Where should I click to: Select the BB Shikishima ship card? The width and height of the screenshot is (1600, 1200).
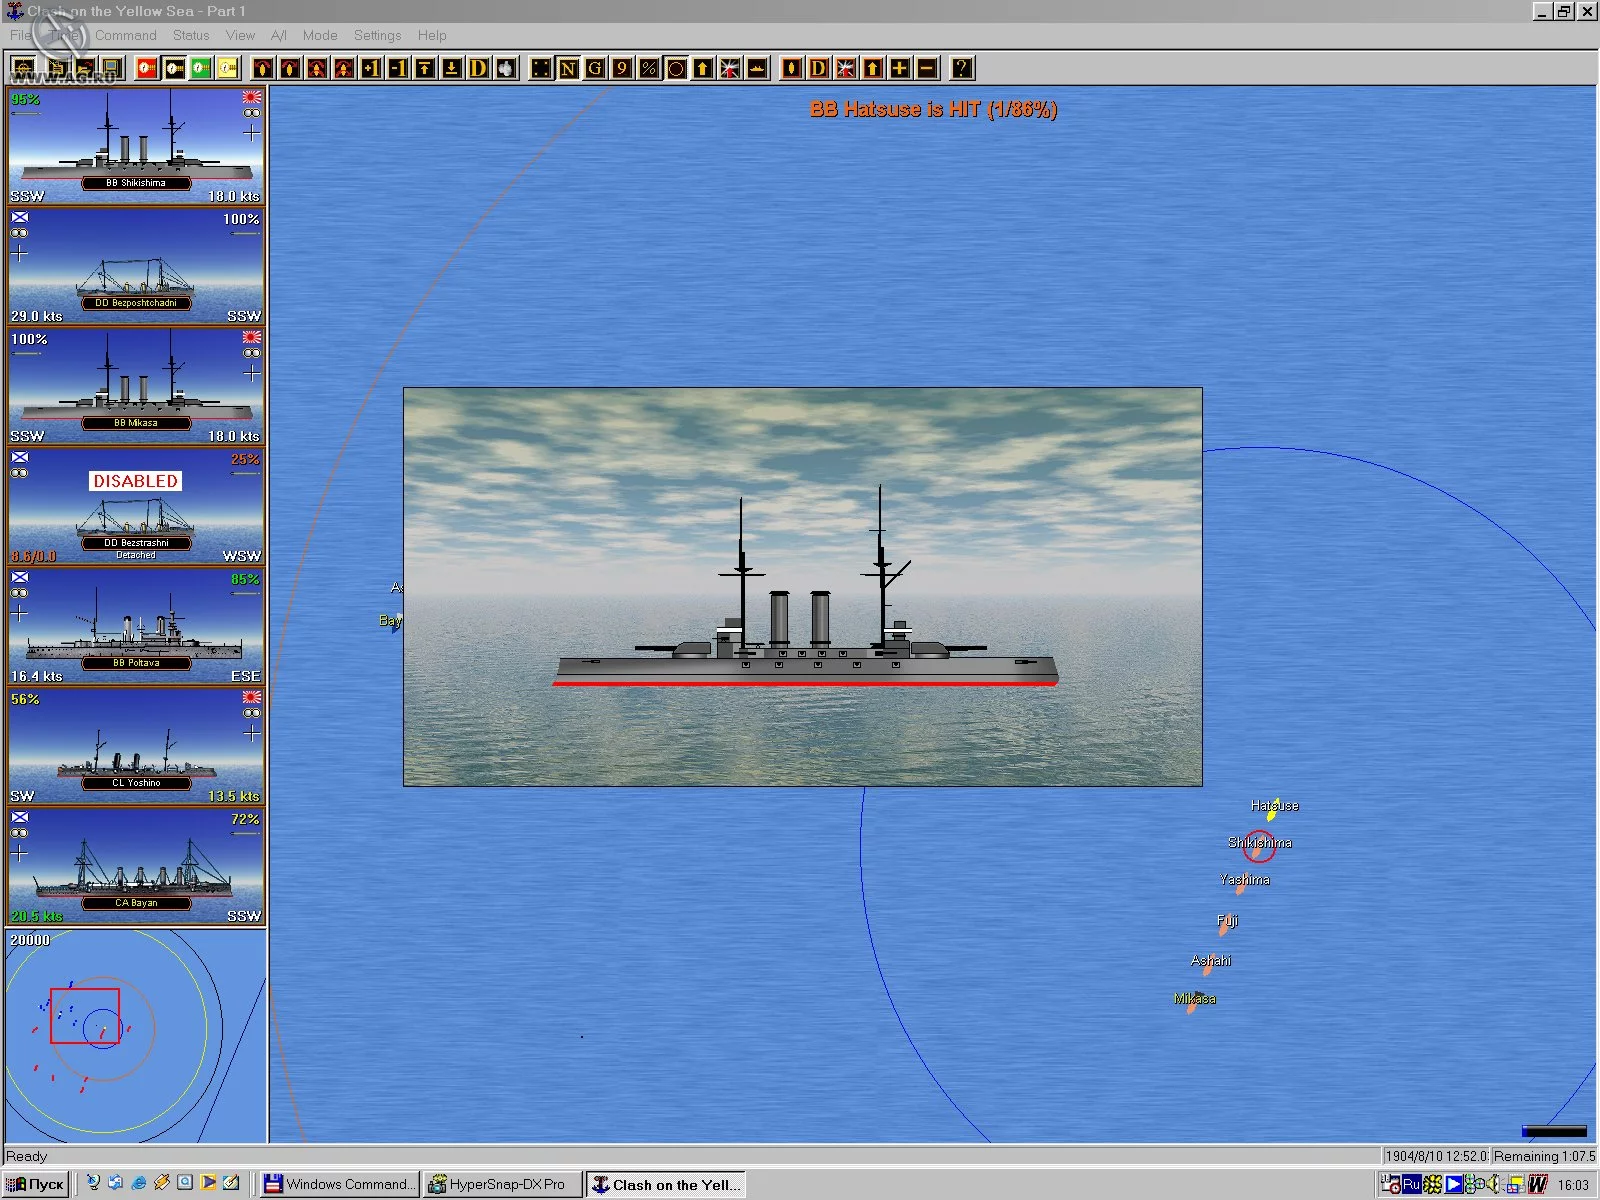136,147
